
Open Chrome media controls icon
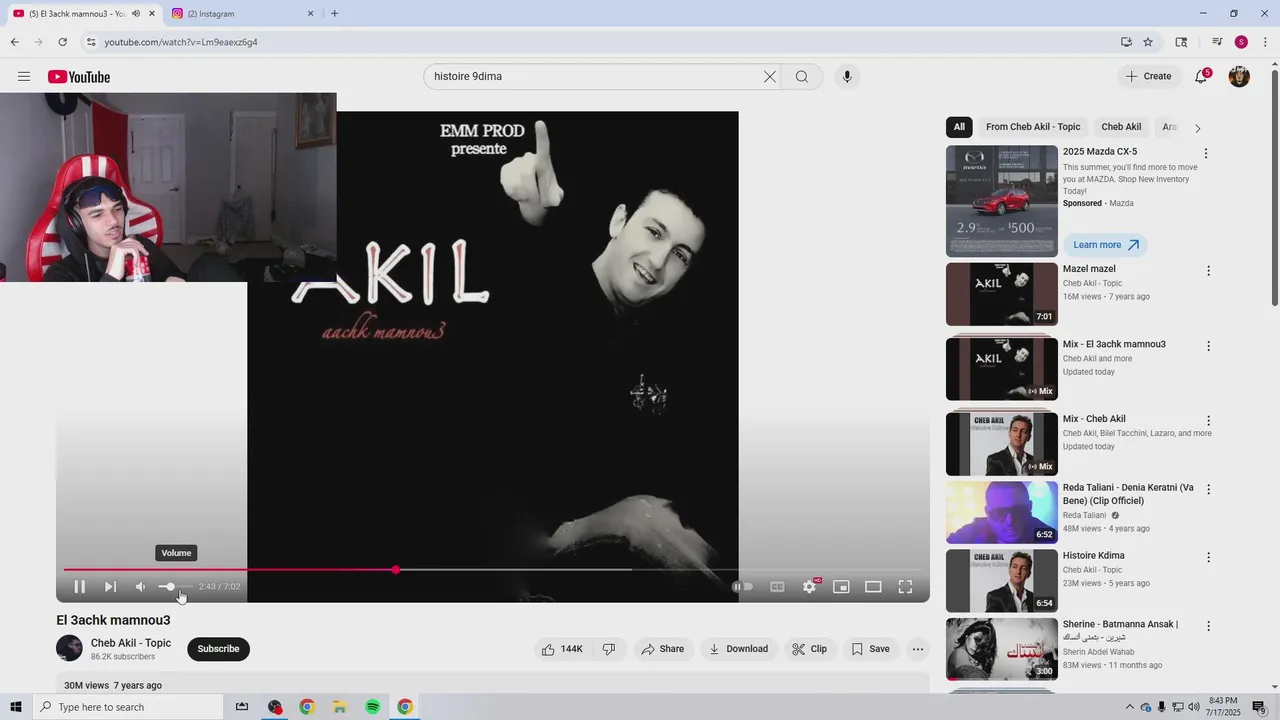click(1217, 42)
